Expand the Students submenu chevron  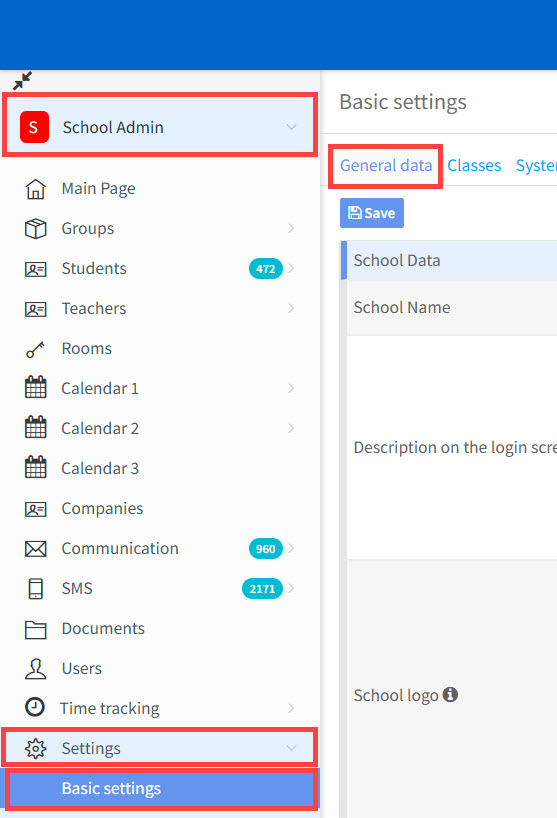(291, 268)
